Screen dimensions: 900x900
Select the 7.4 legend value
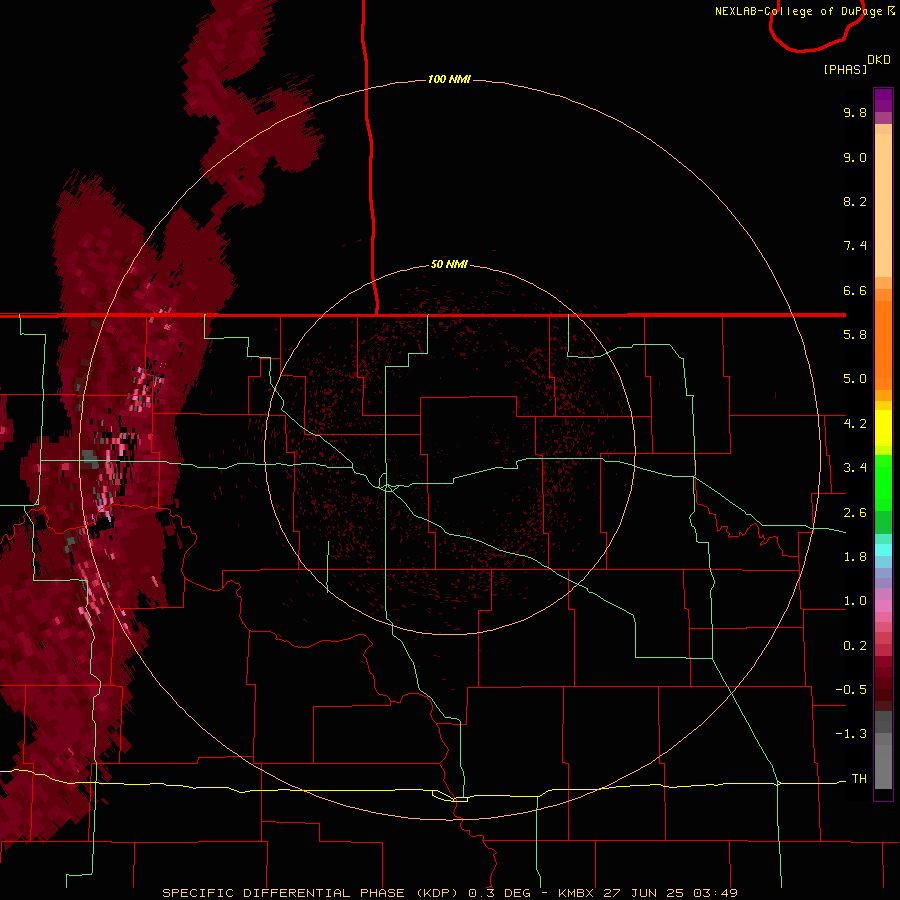855,246
